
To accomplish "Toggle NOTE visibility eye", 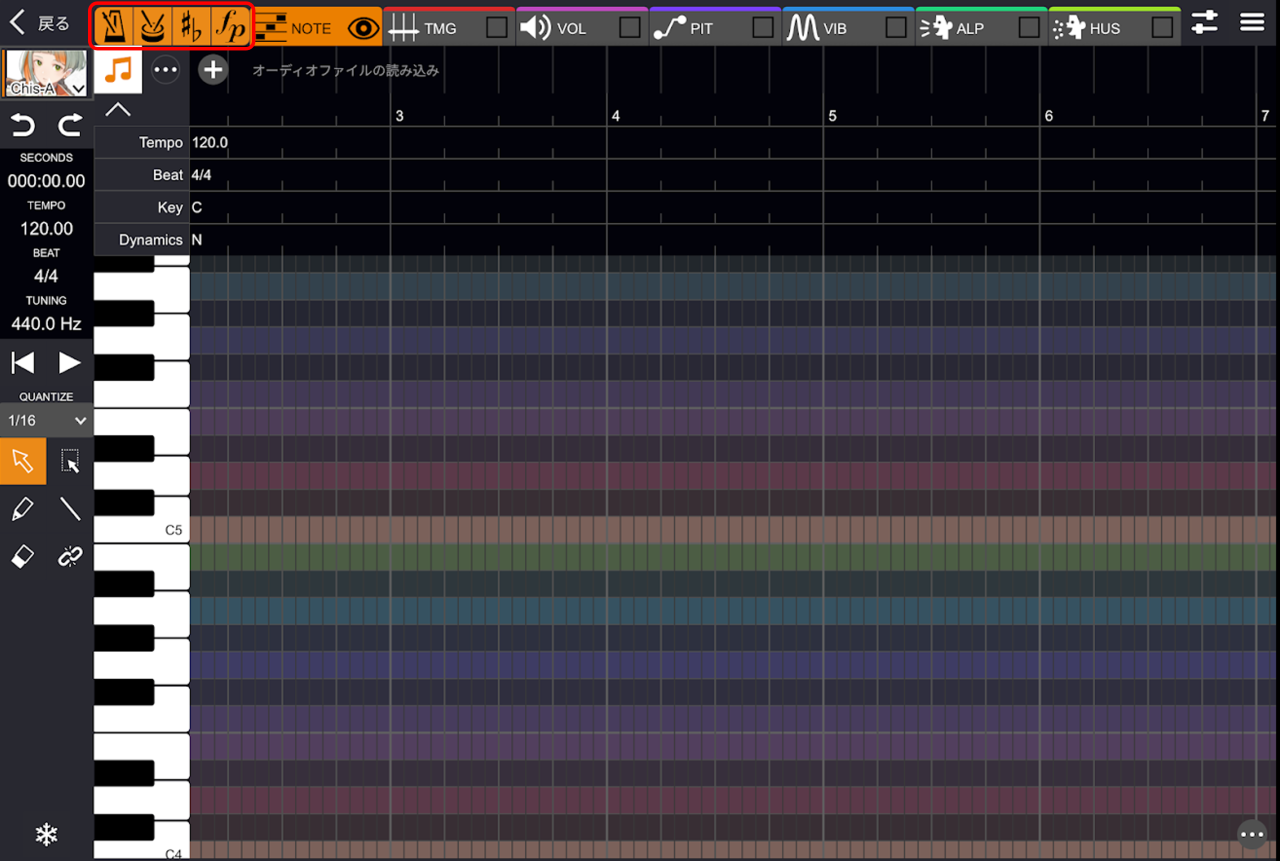I will tap(363, 28).
